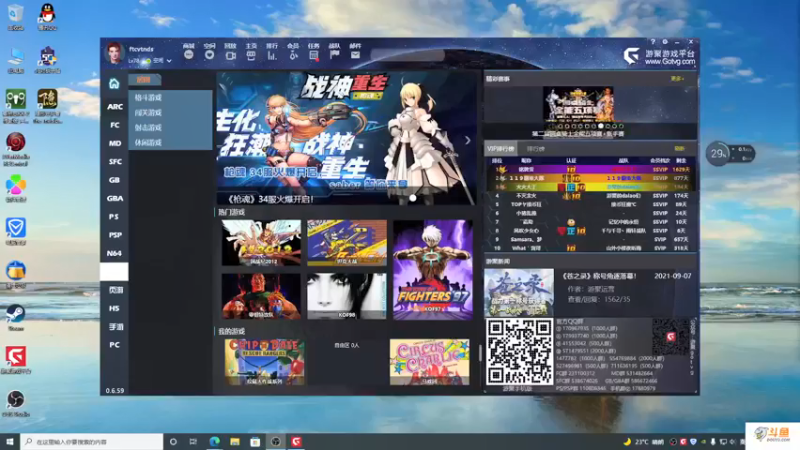Open the settings gear icon in title bar
Screen dimensions: 800x450
point(665,42)
